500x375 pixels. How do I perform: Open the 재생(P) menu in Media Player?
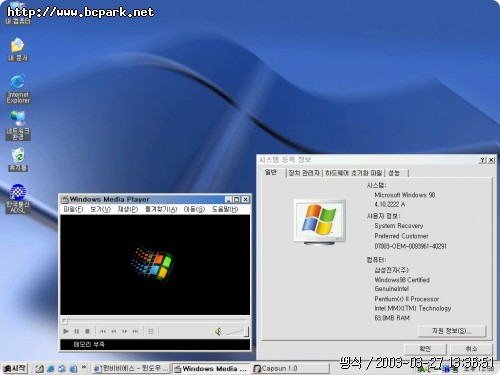tap(128, 209)
